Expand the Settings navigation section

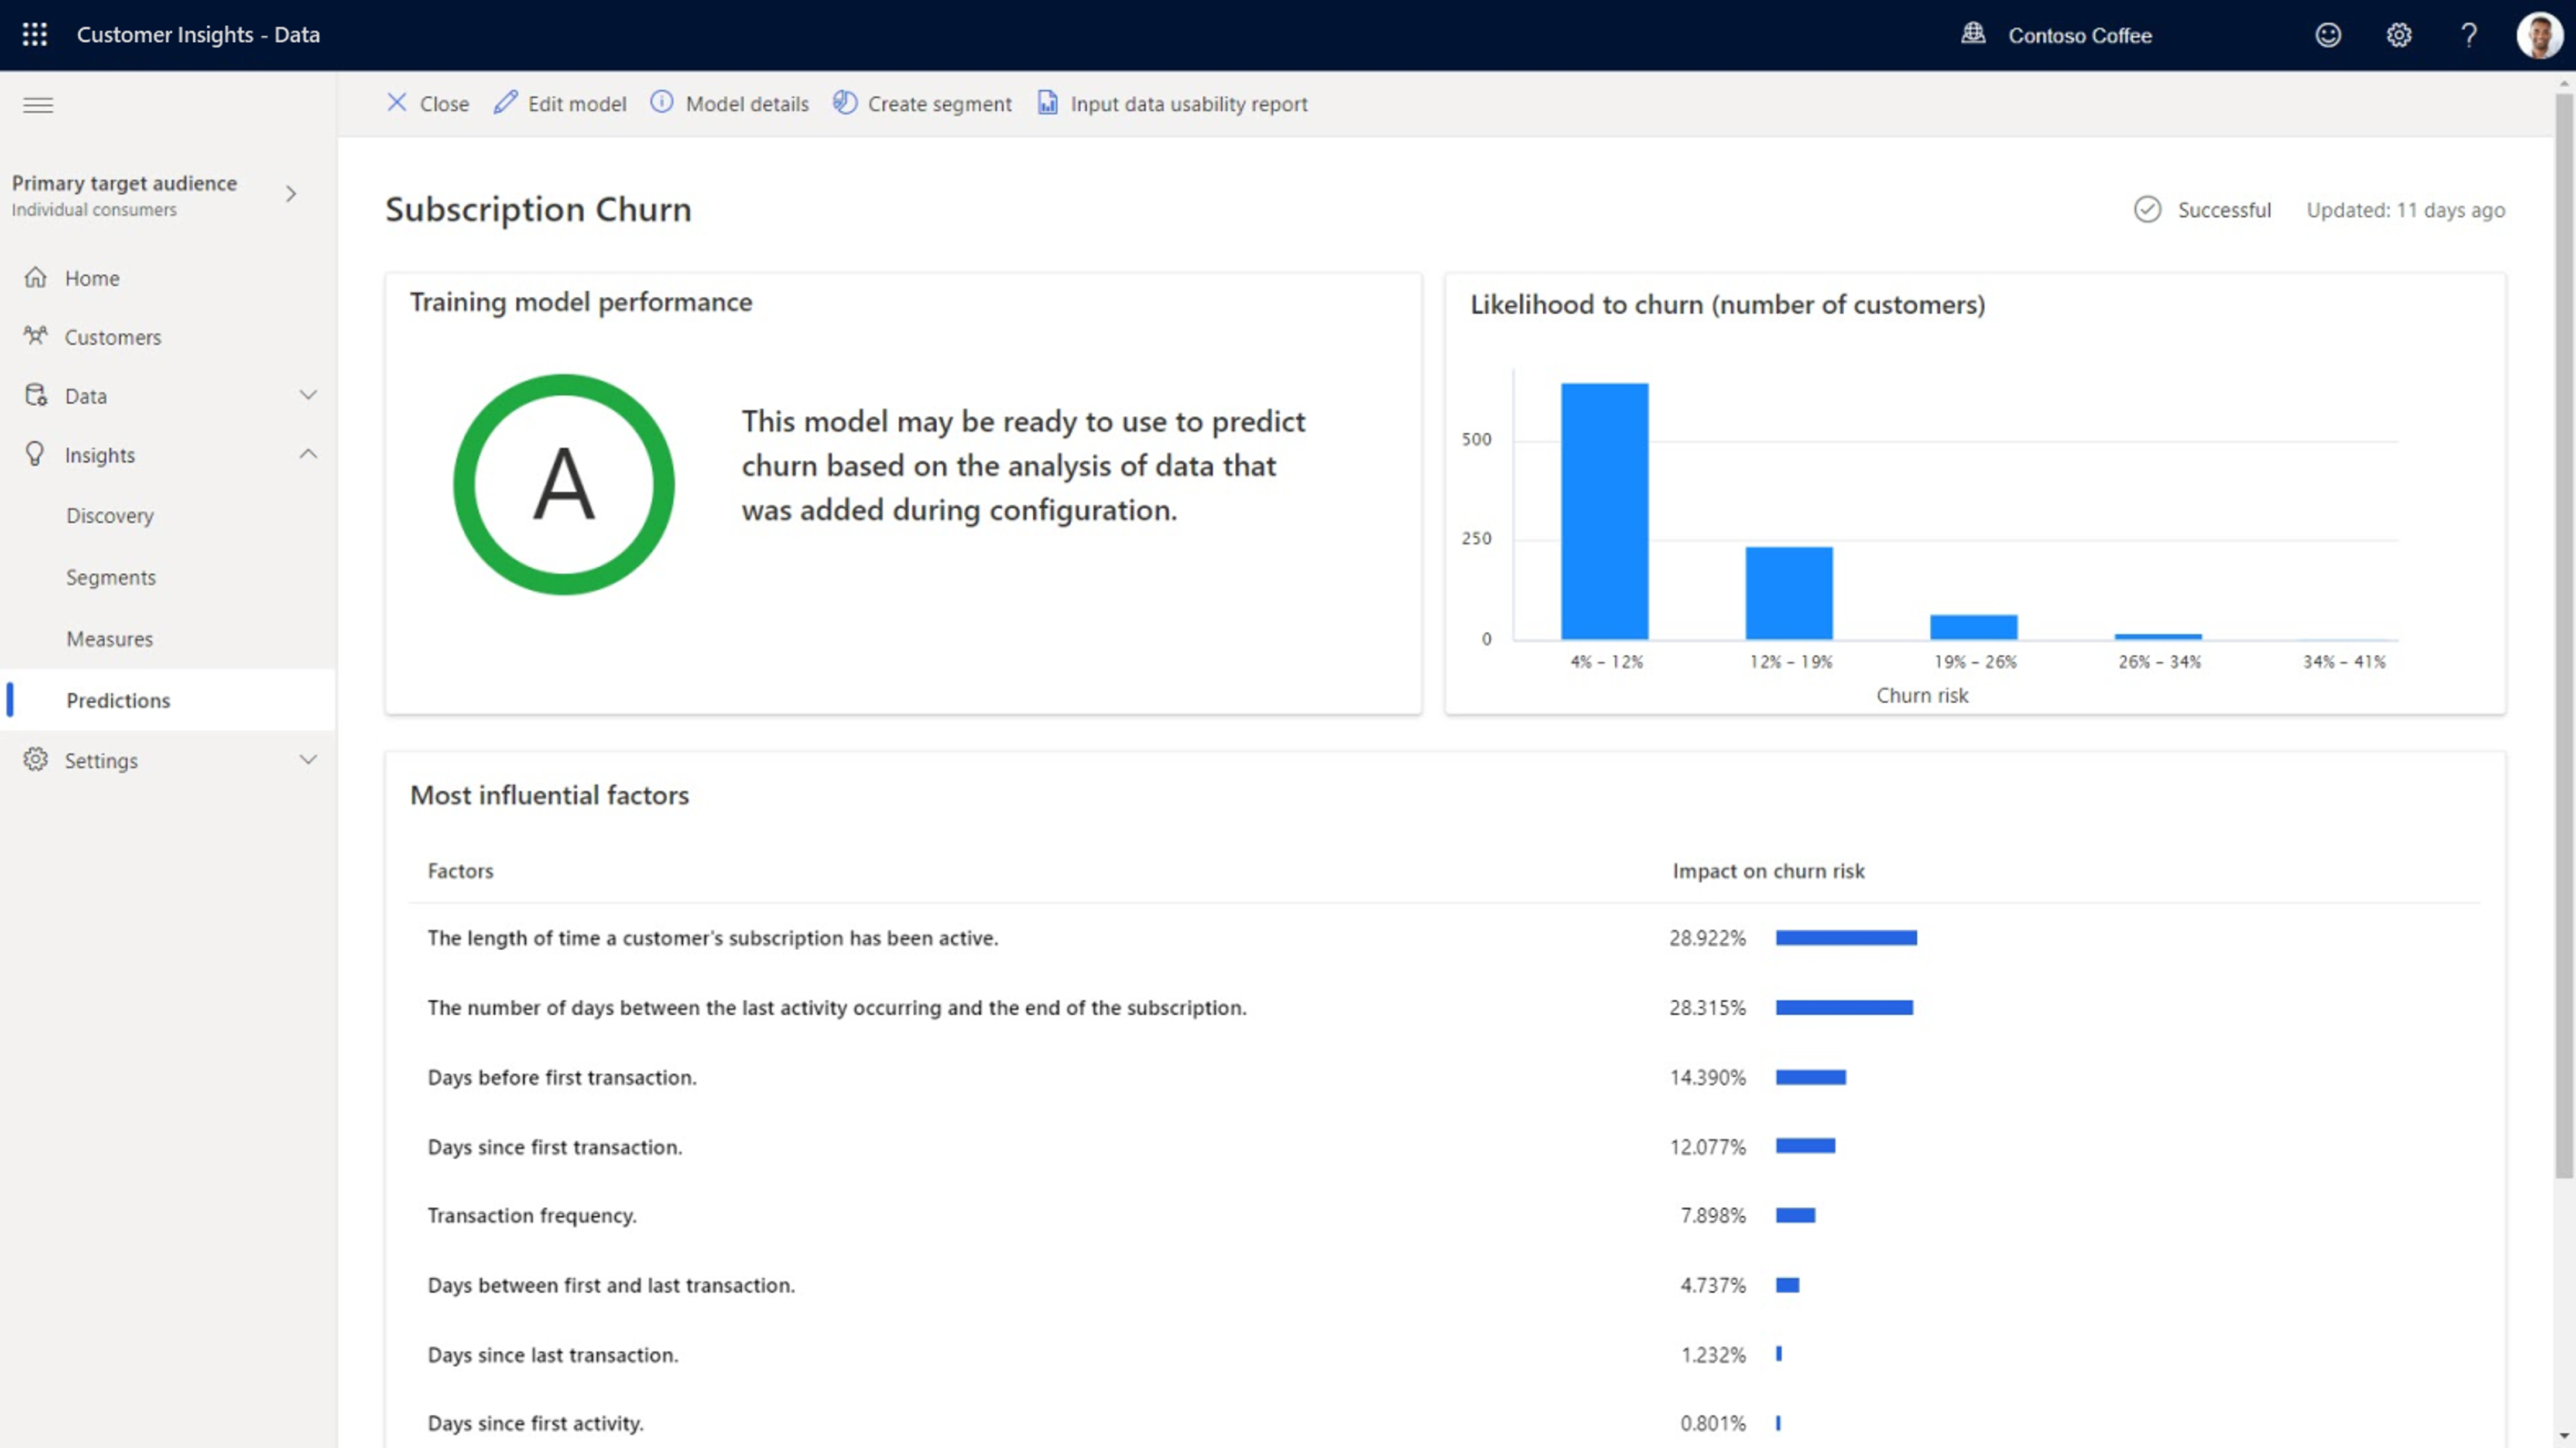pyautogui.click(x=308, y=760)
